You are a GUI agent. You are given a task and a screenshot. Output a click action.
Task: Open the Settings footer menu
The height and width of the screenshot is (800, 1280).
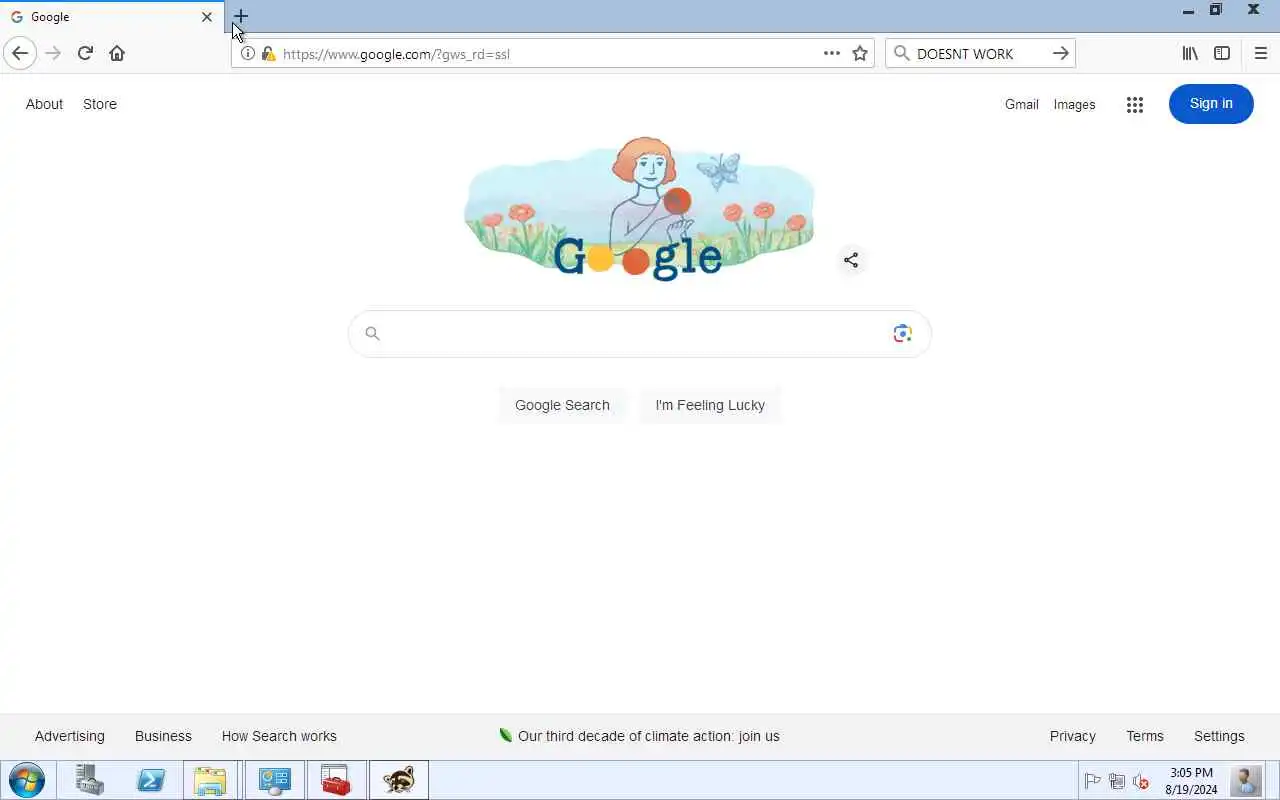[1219, 736]
